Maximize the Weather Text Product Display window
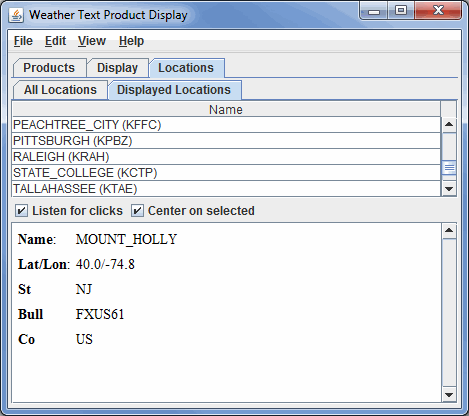This screenshot has width=469, height=416. click(401, 11)
